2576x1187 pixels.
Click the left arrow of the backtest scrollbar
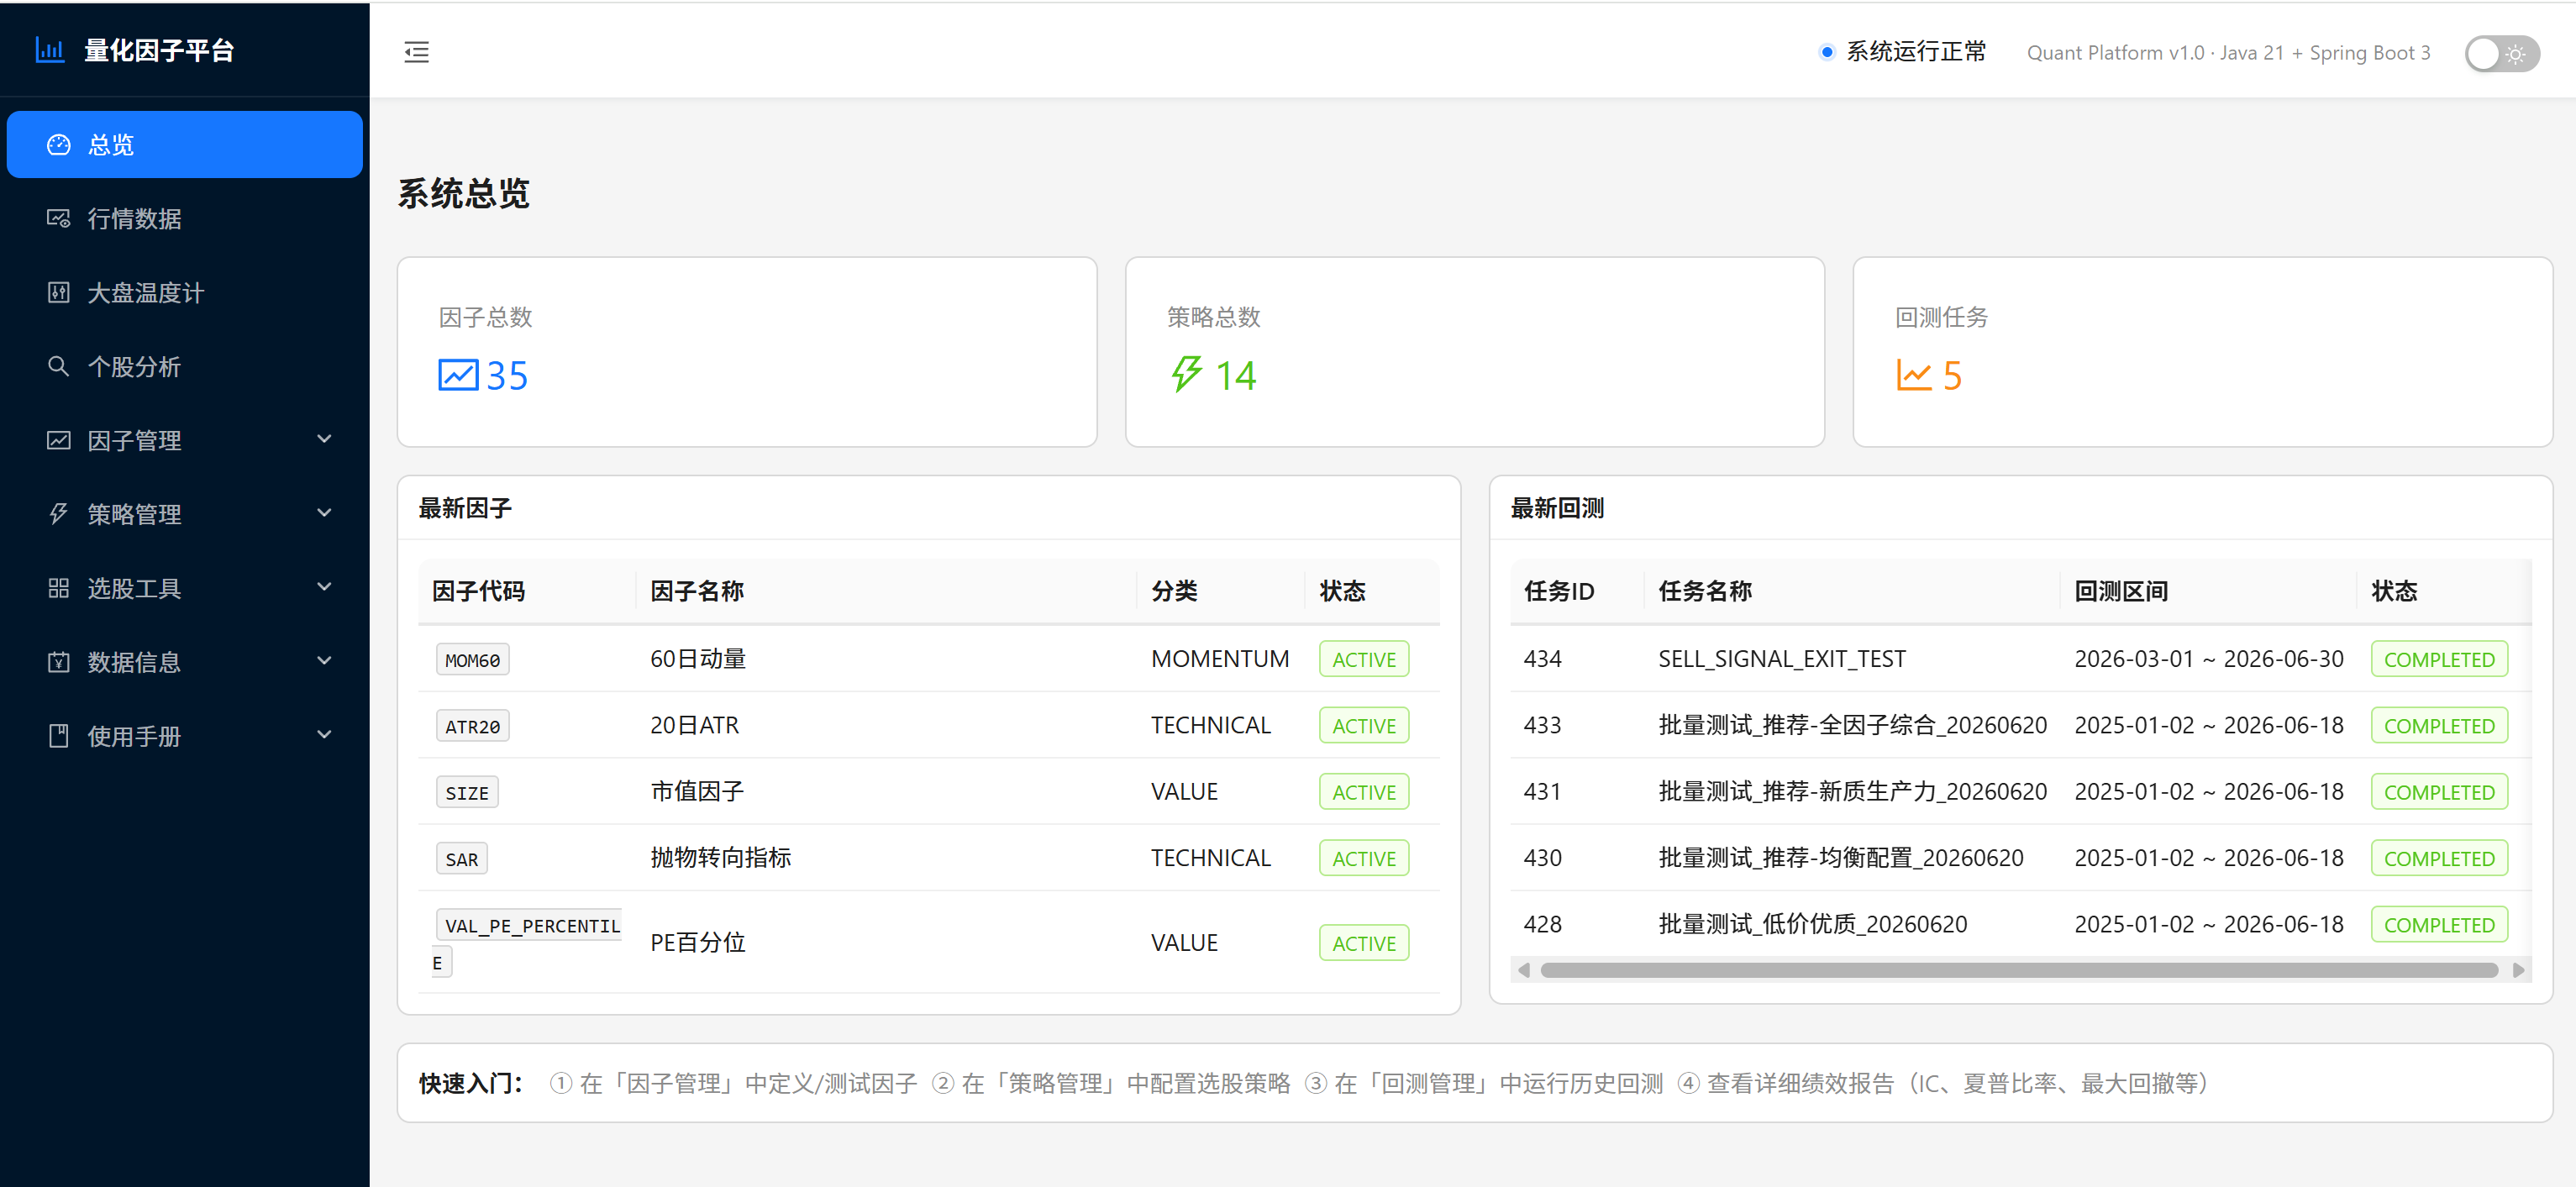tap(1523, 970)
